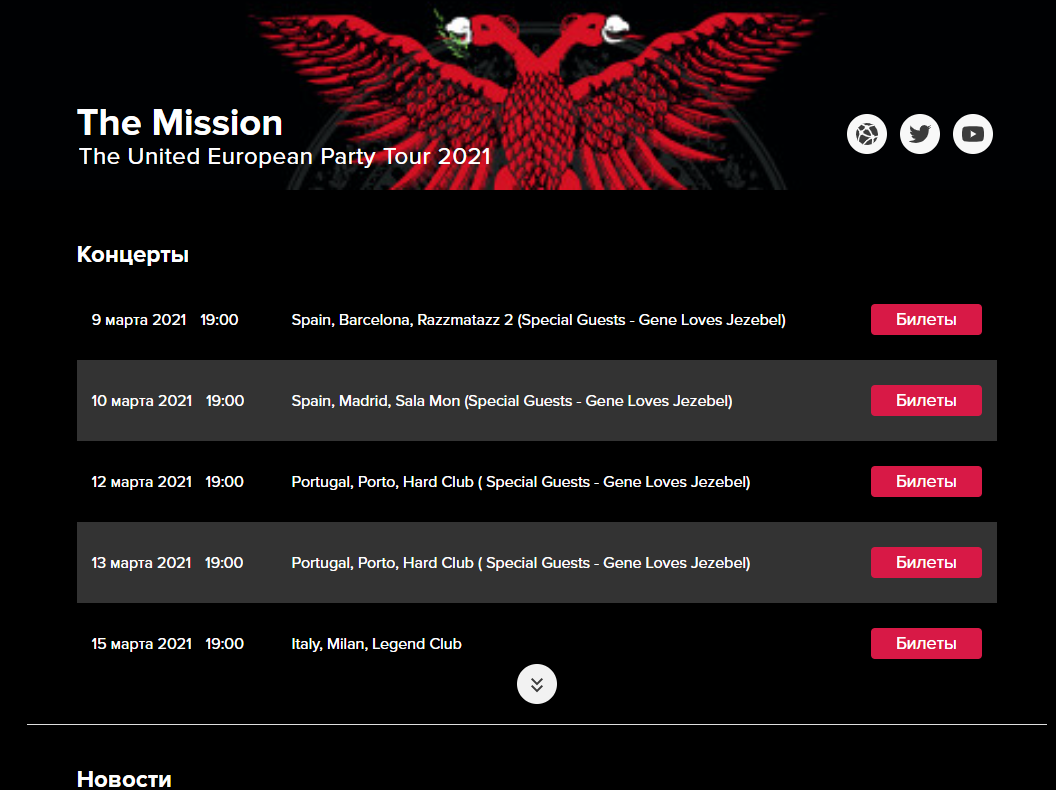Screen dimensions: 1056x790
Task: Click 'The United European Party Tour 2021' subtitle
Action: pos(285,156)
